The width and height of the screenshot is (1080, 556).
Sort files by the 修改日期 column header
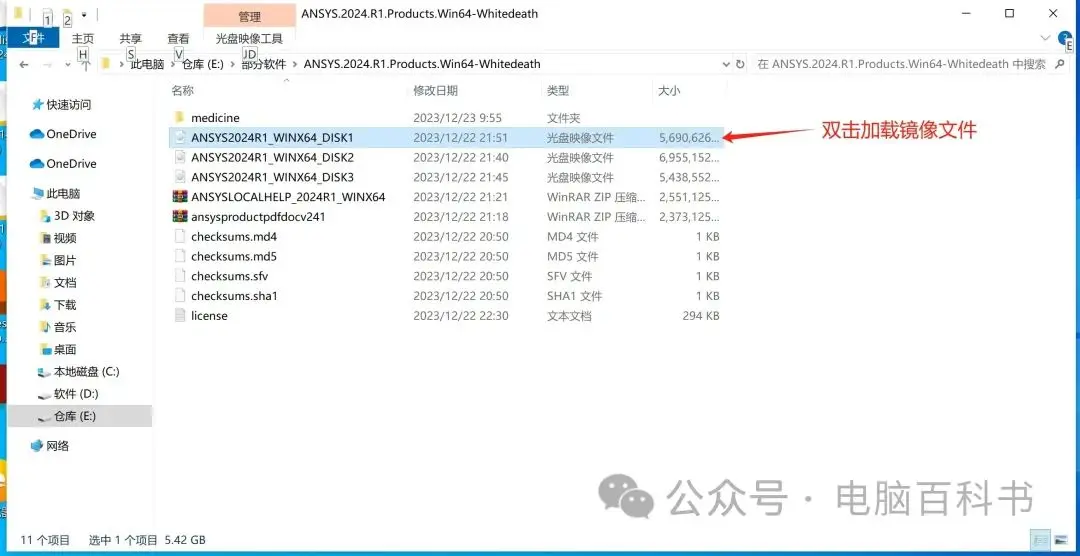[435, 90]
